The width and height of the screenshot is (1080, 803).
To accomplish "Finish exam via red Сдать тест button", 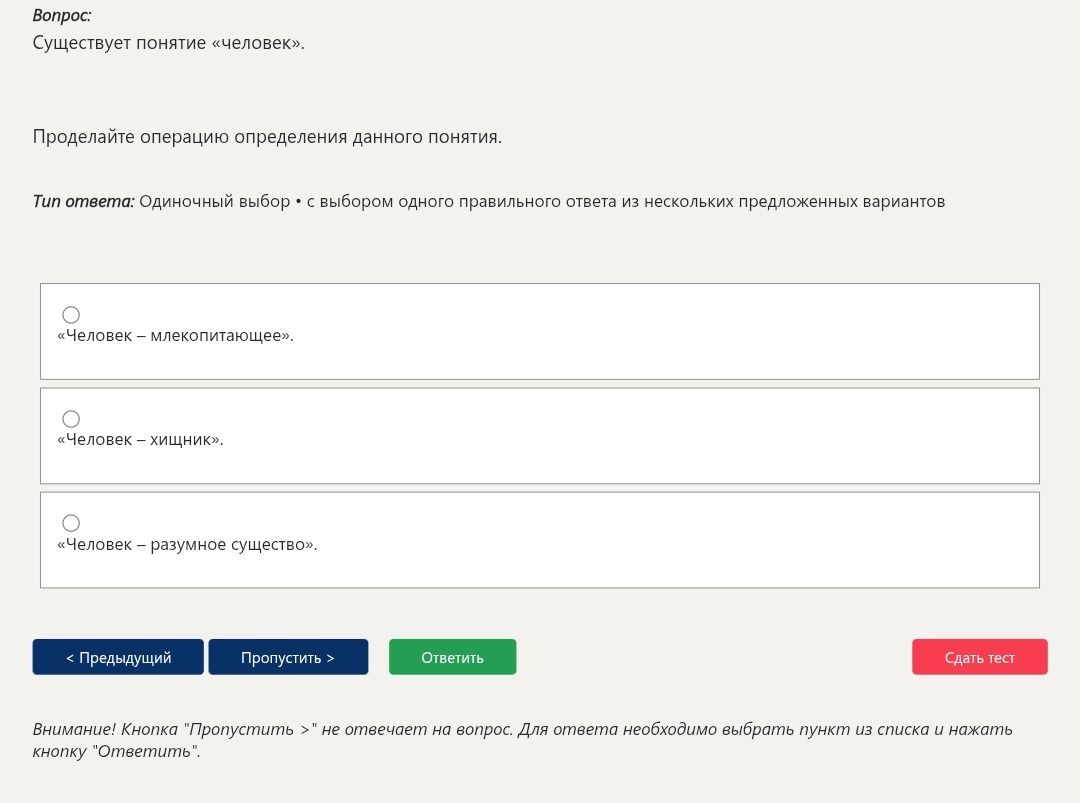I will tap(979, 657).
